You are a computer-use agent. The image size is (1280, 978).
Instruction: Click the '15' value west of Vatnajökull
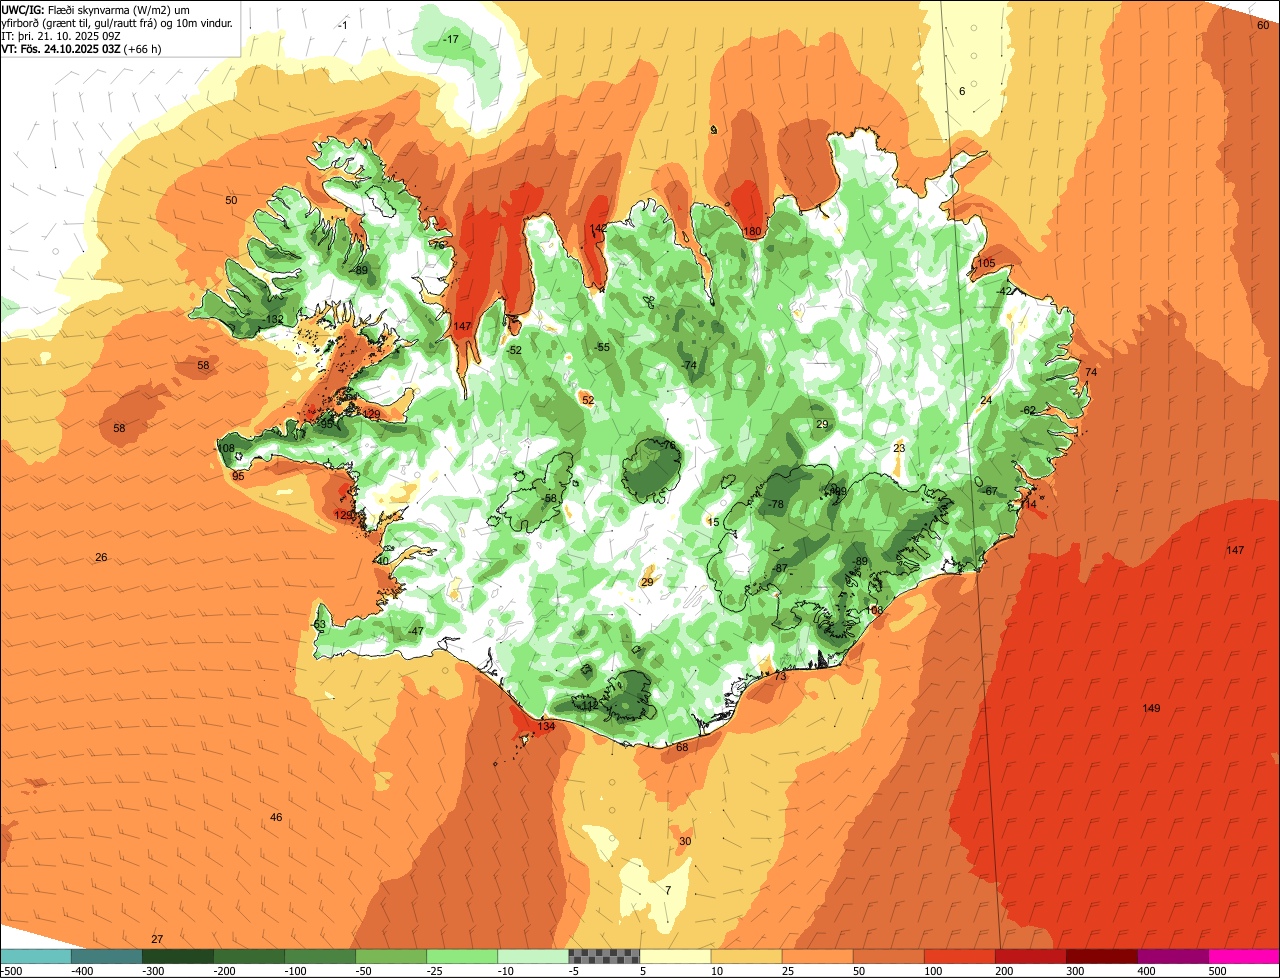click(713, 522)
